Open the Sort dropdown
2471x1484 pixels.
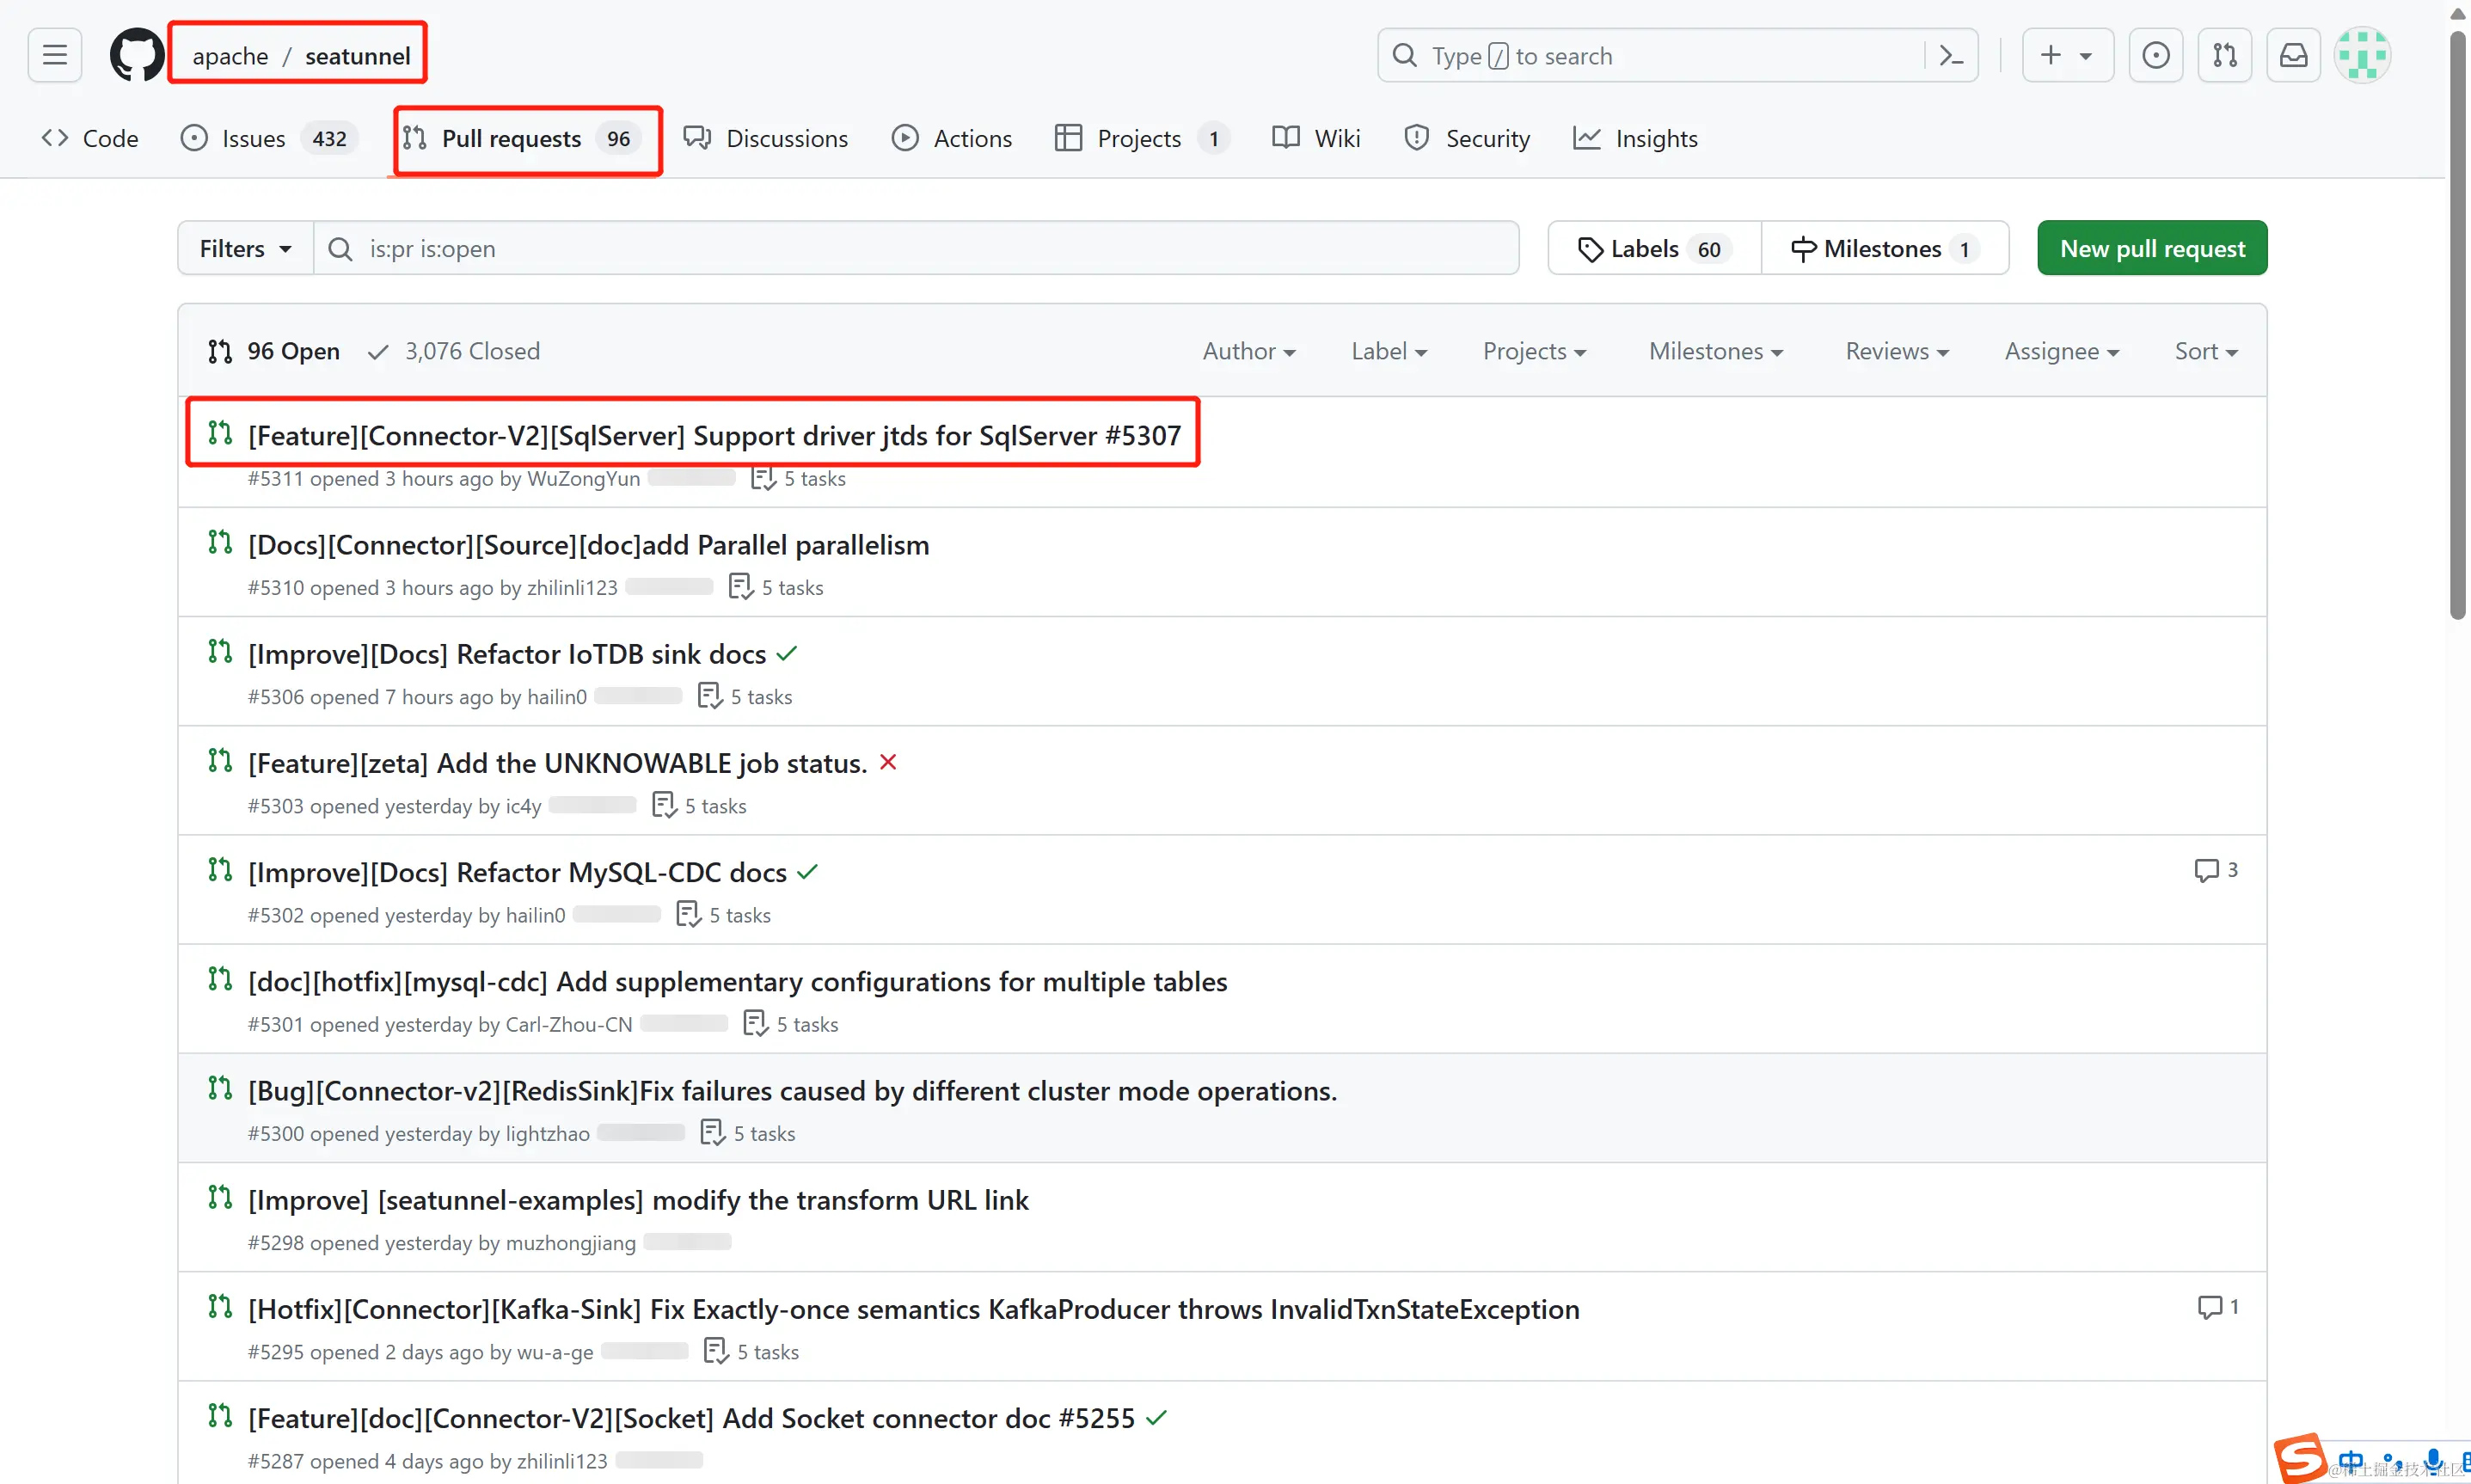tap(2205, 351)
